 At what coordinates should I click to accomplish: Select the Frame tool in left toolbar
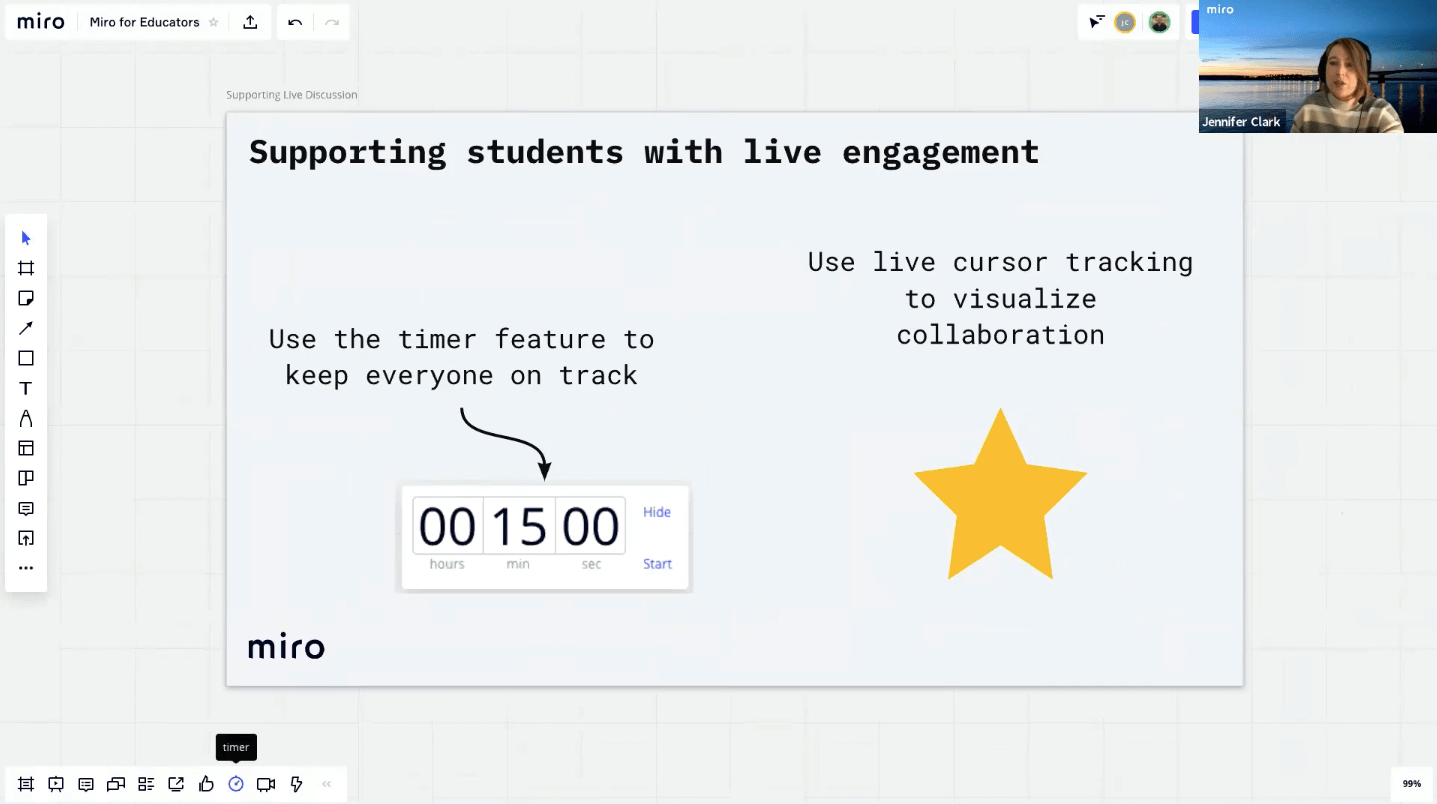26,268
